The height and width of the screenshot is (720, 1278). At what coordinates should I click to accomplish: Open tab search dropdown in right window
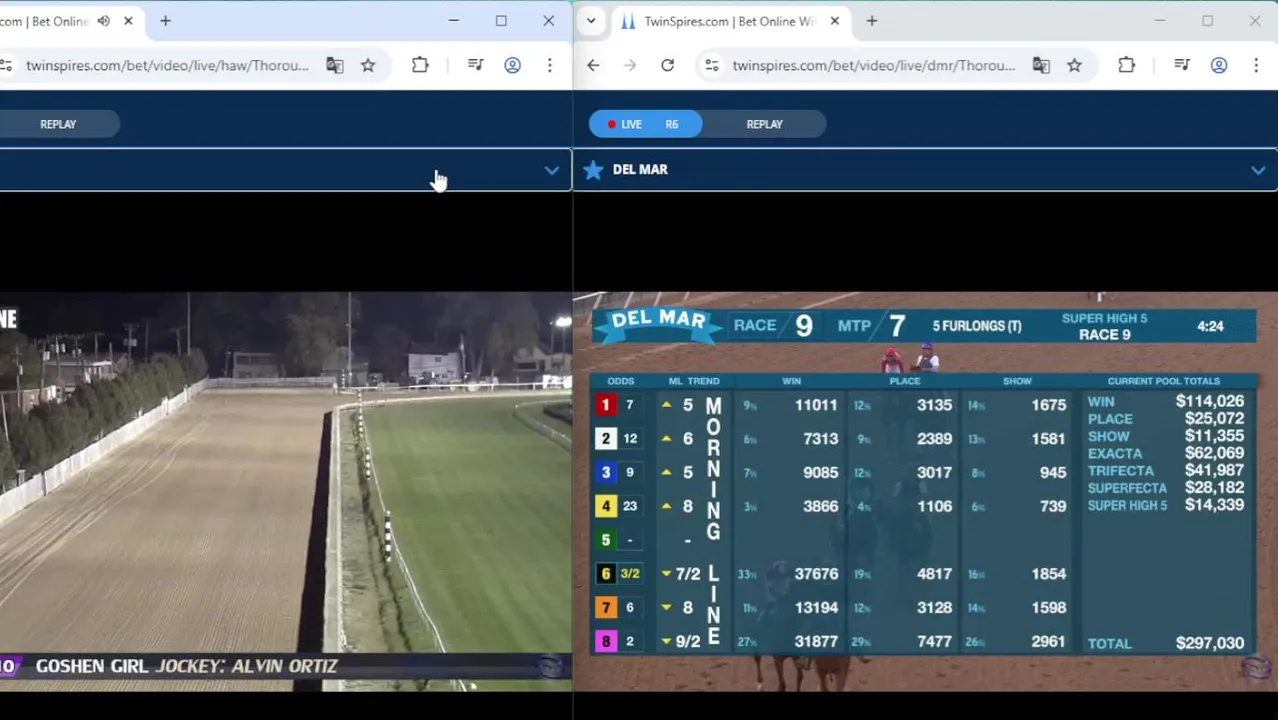[591, 21]
